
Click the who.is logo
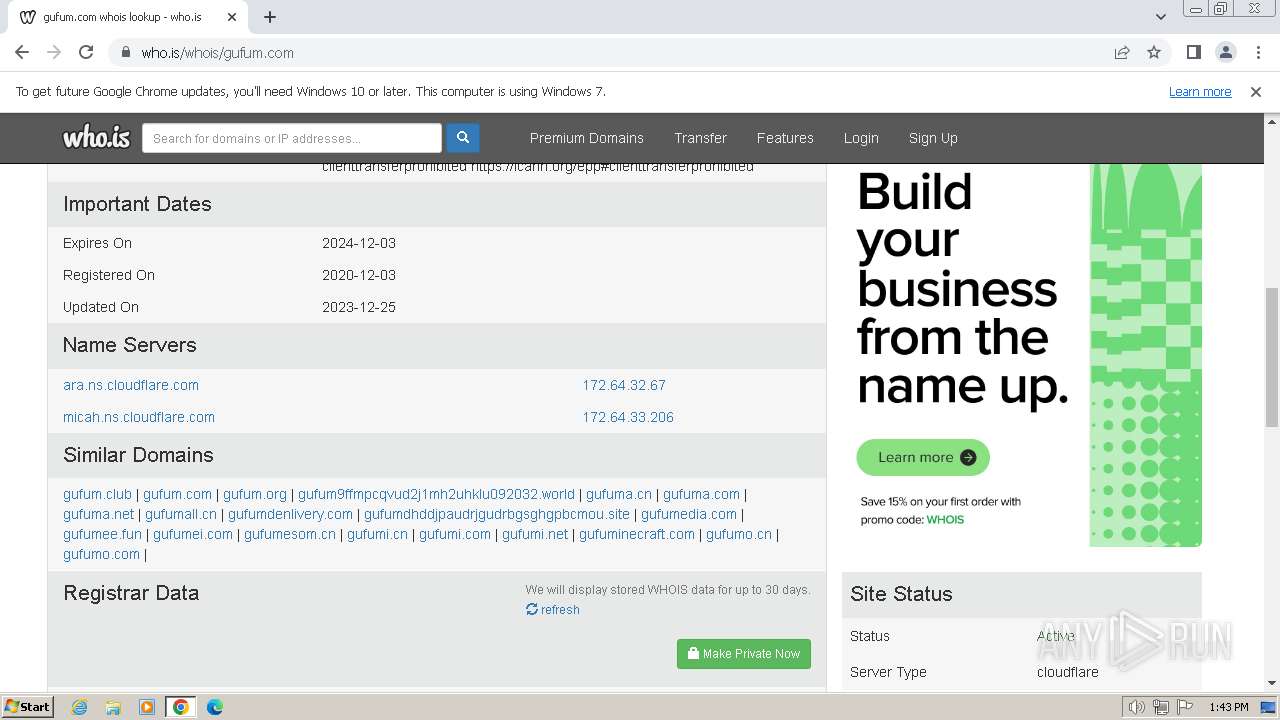click(x=97, y=138)
